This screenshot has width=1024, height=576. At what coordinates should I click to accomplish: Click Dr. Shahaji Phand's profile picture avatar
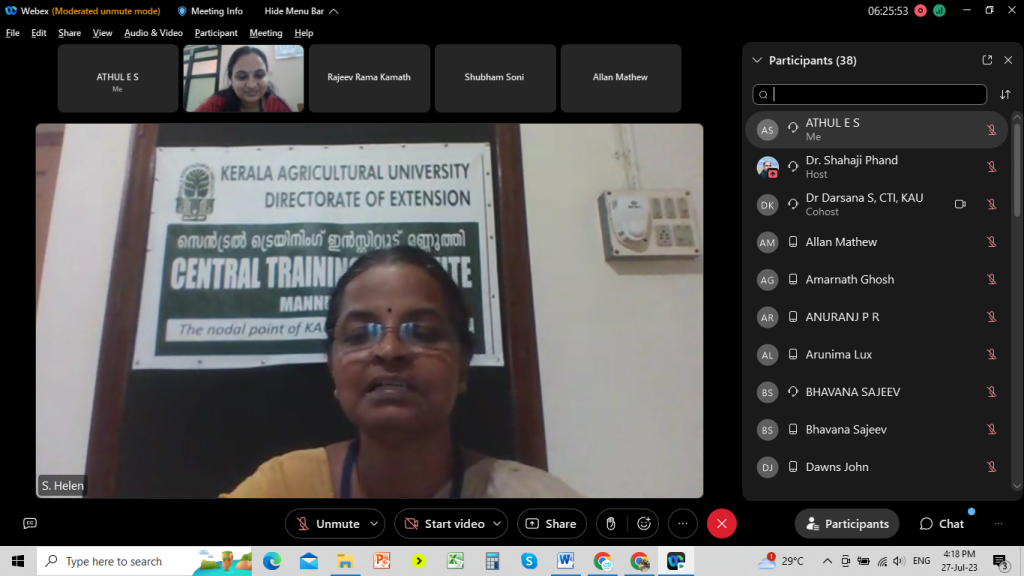[767, 167]
